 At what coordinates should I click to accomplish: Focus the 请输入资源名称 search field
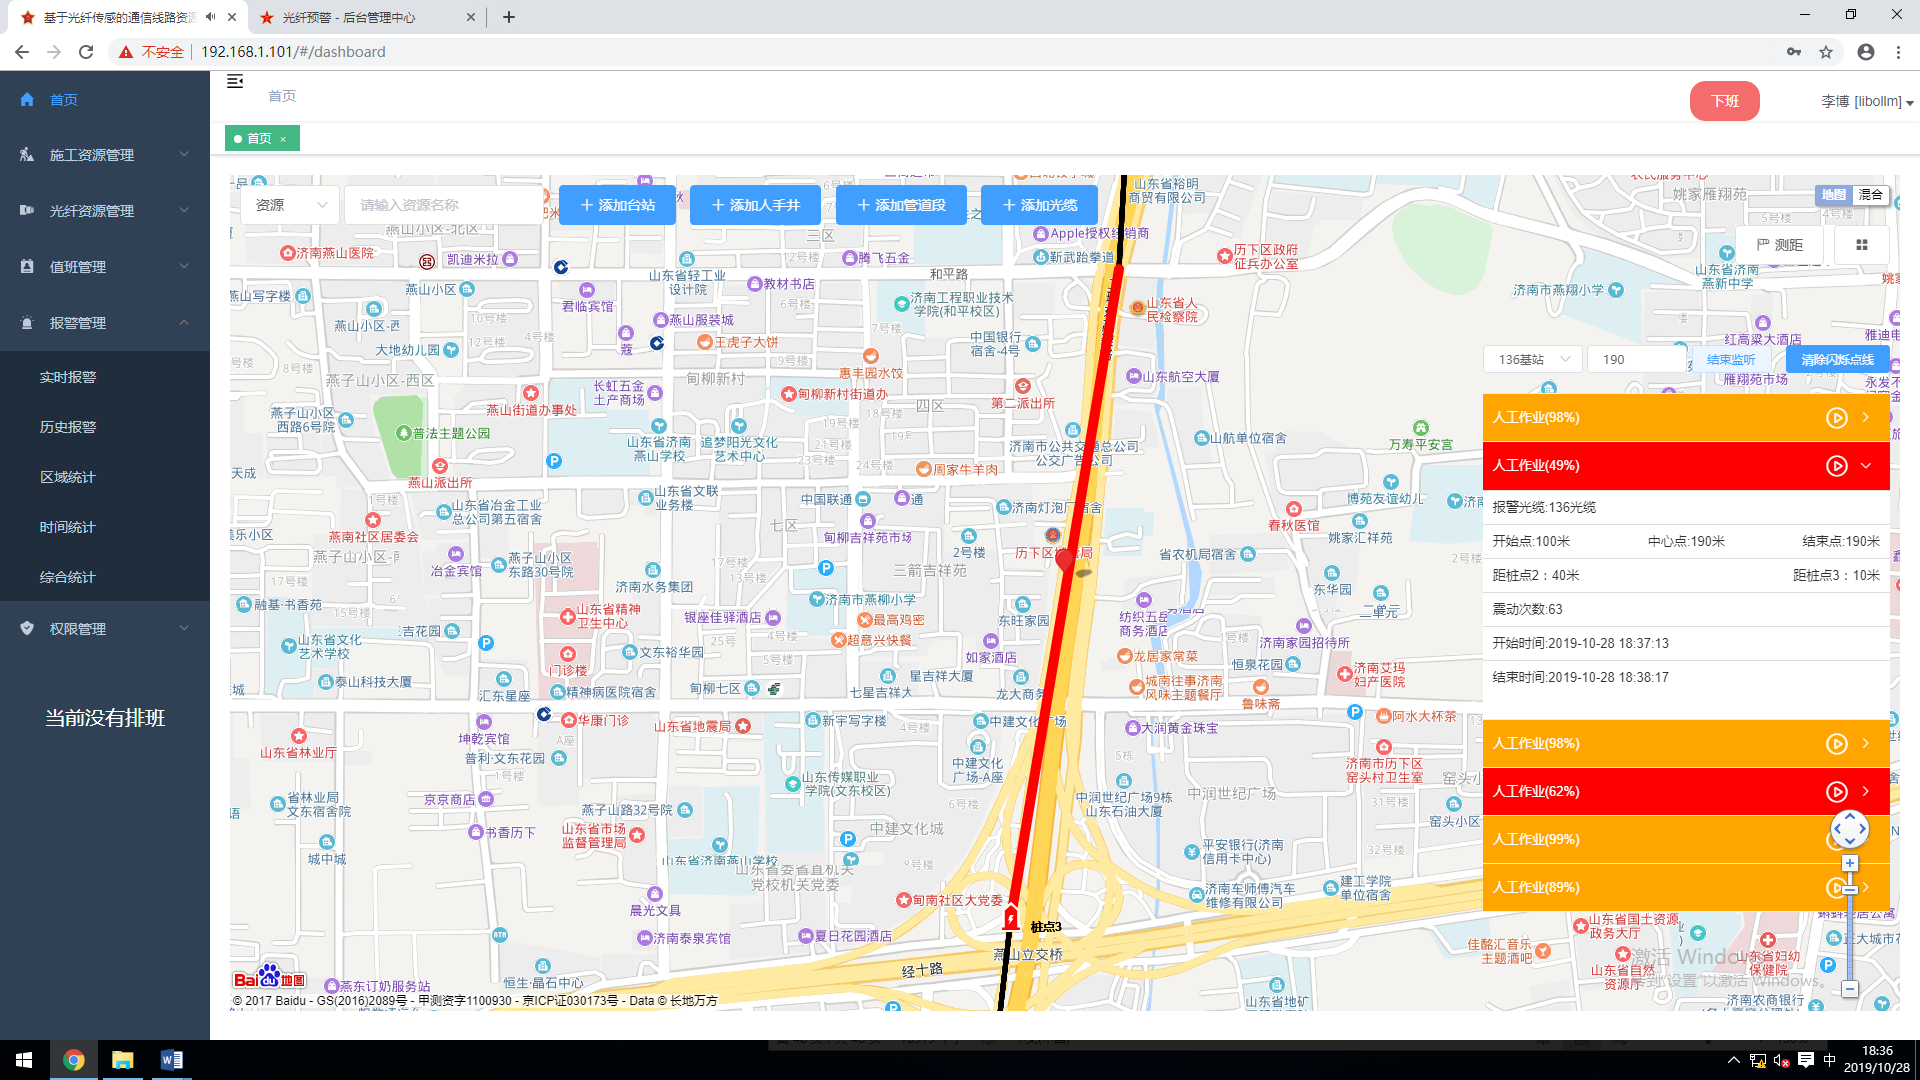click(x=444, y=205)
